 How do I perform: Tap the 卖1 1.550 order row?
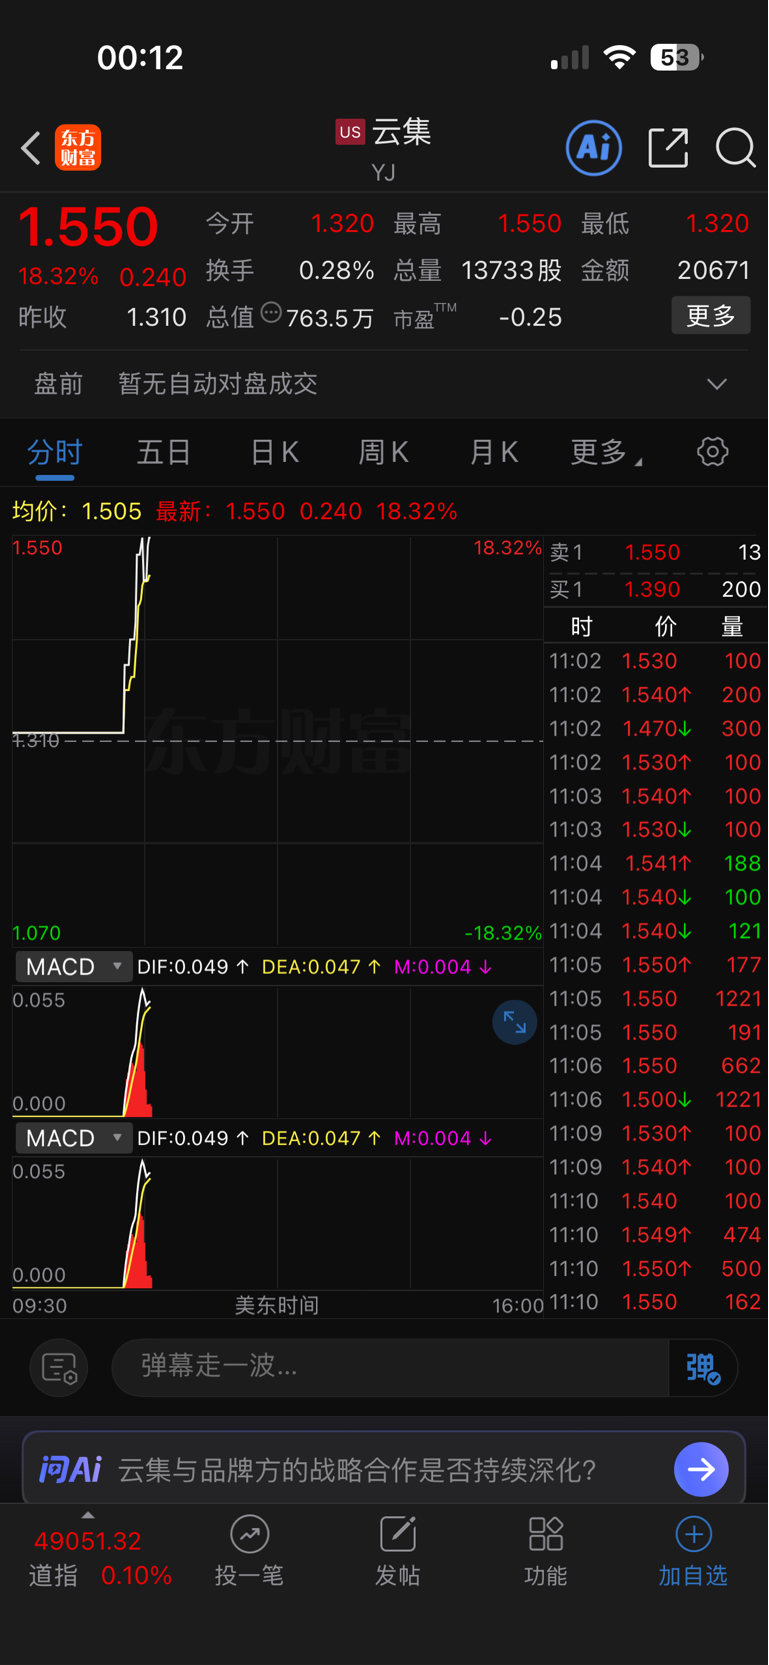coord(655,552)
